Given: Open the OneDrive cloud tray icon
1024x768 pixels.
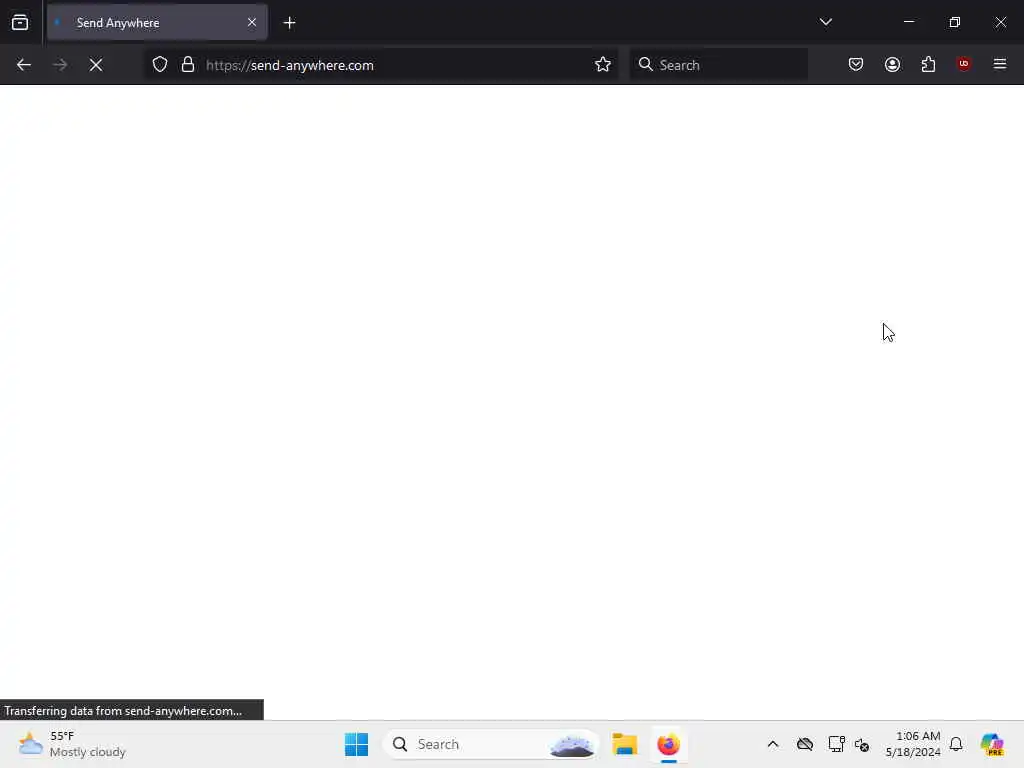Looking at the screenshot, I should tap(805, 744).
